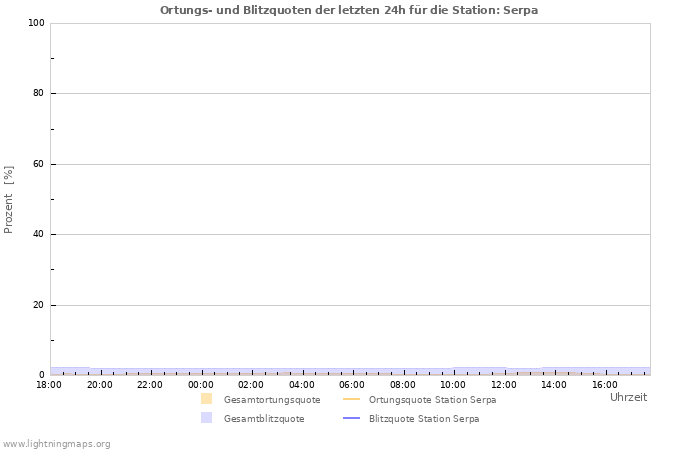The image size is (700, 450).
Task: Select the Gesamtblitzquote legend label
Action: 264,419
